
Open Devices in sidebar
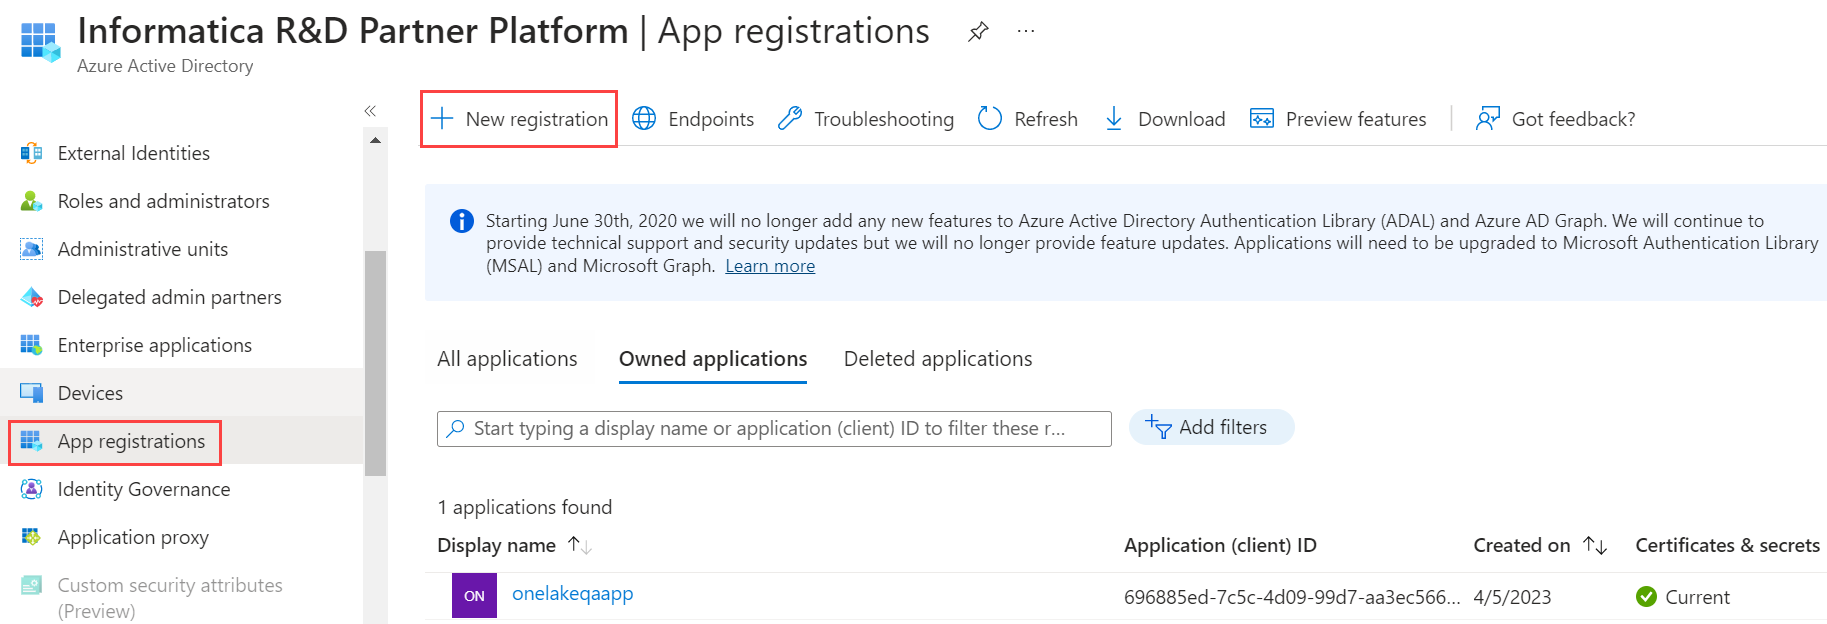(x=90, y=393)
